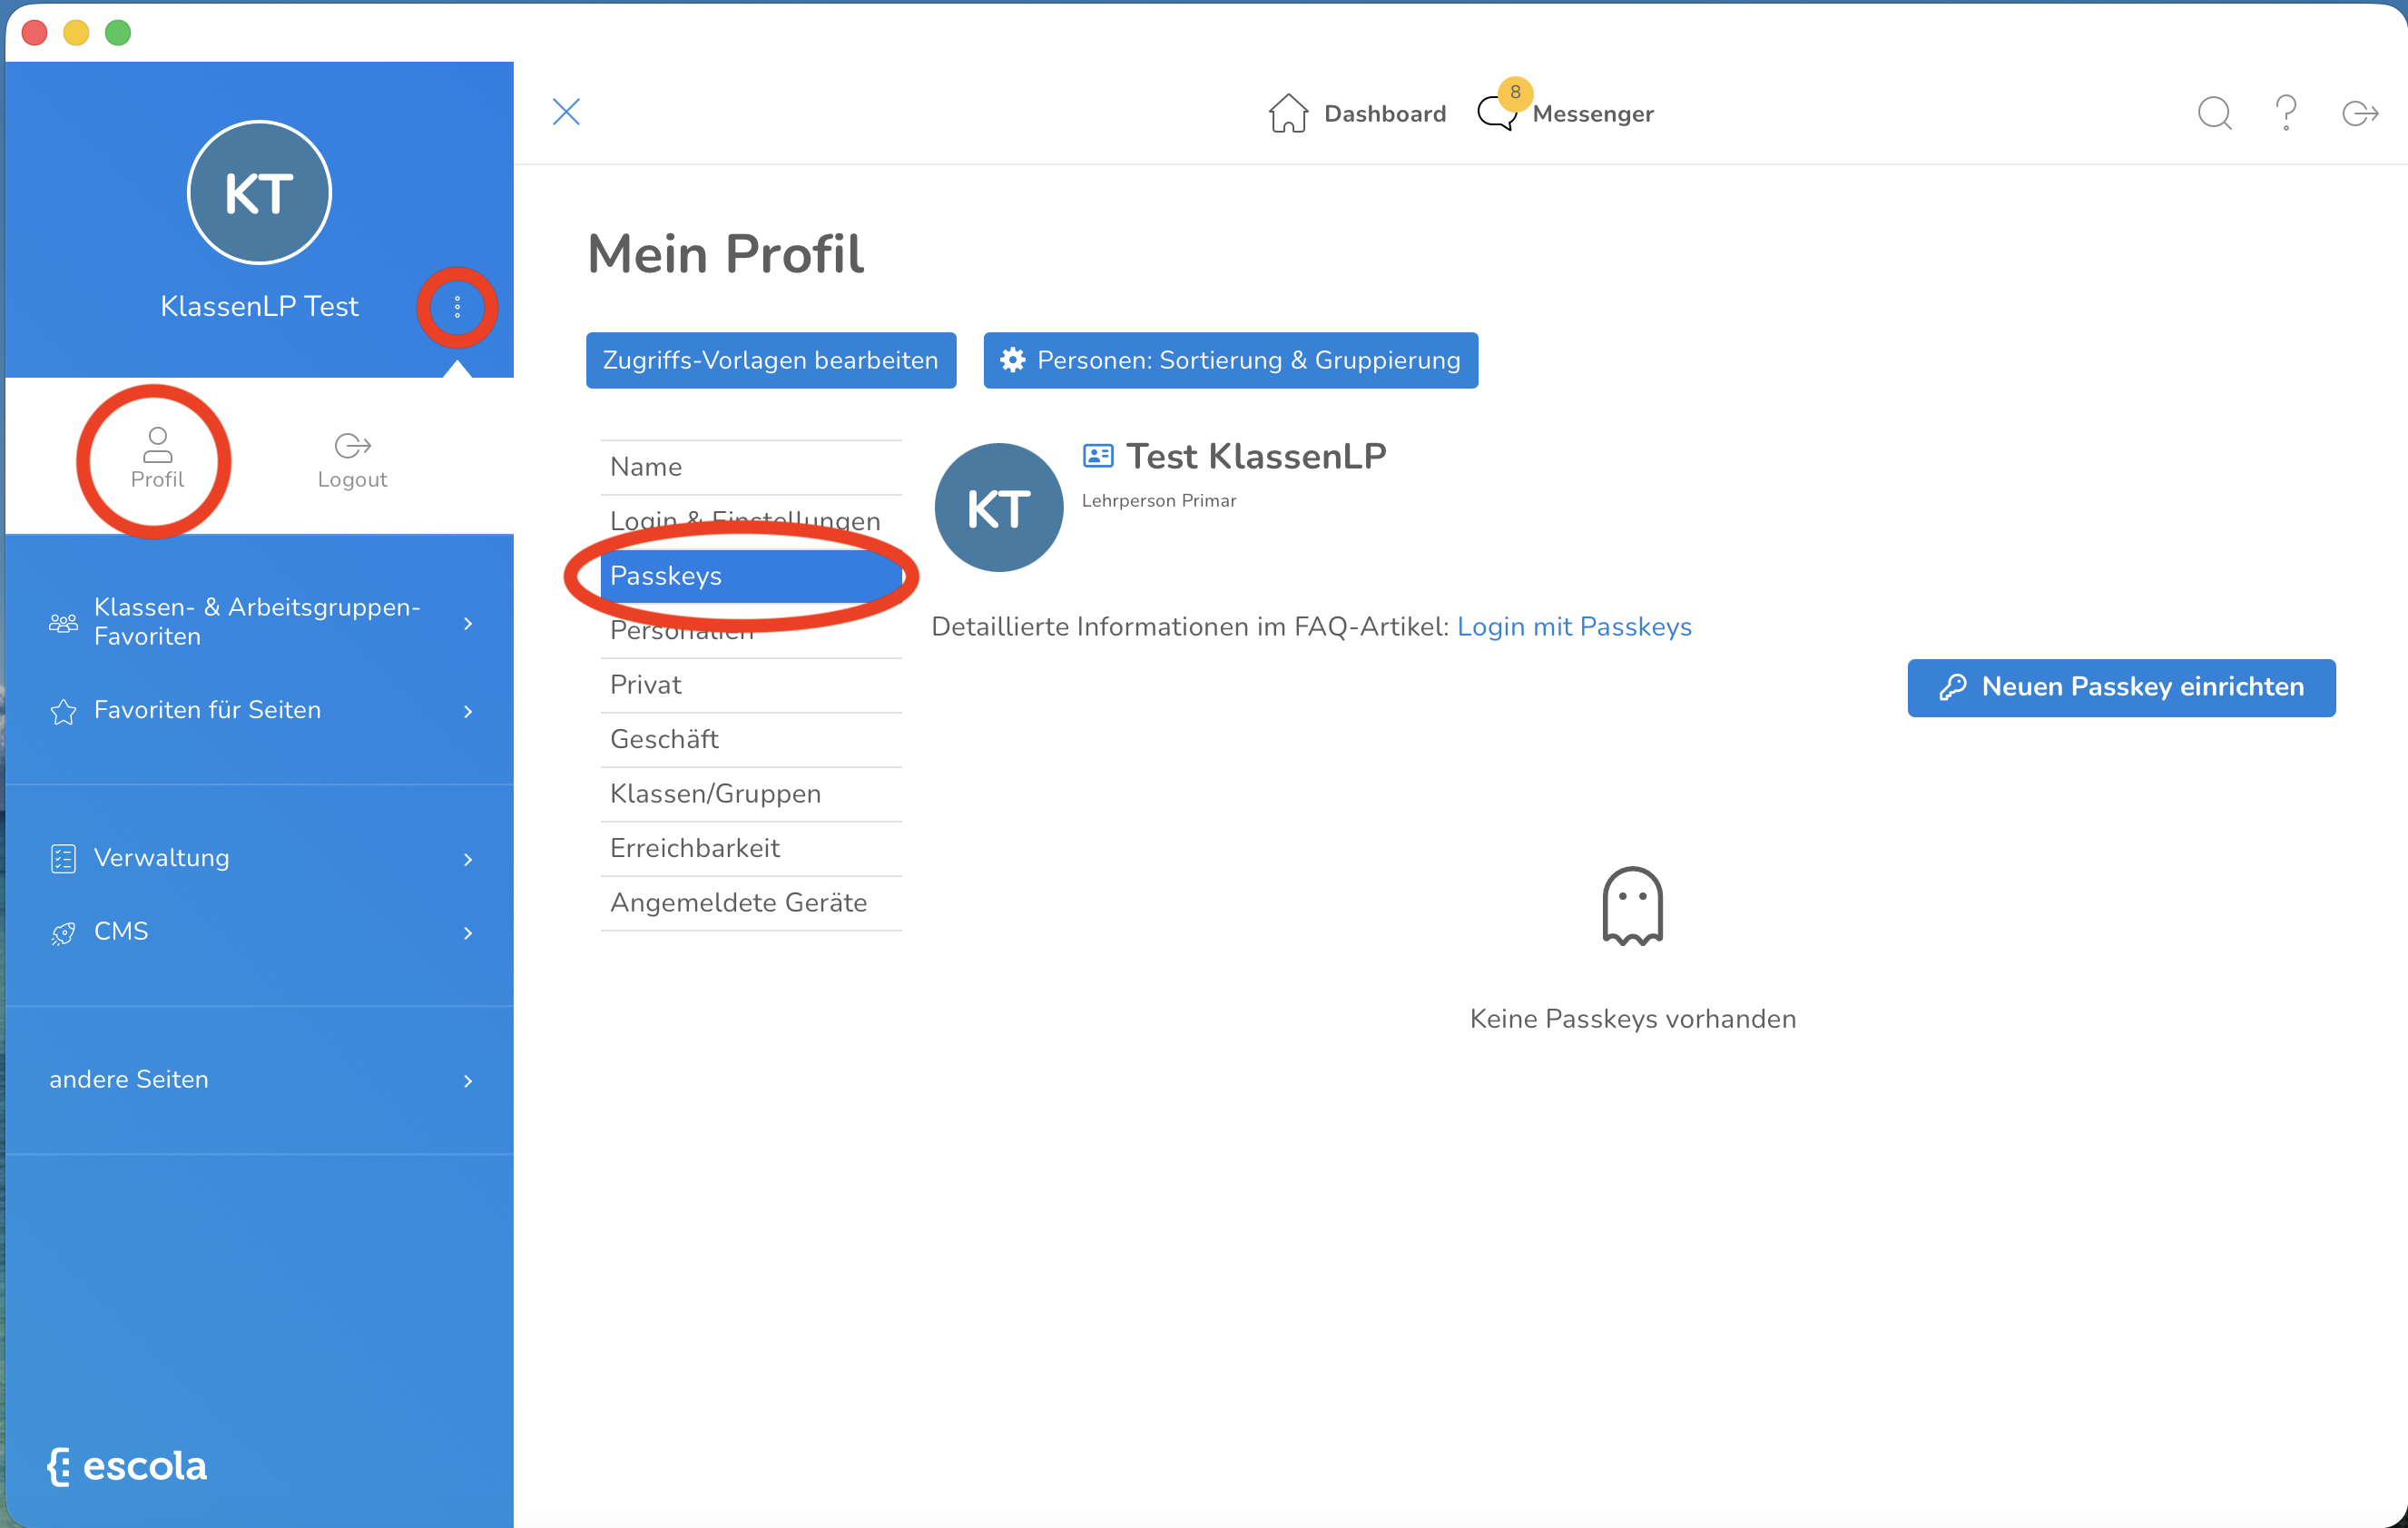Click the help question mark icon

(x=2286, y=113)
